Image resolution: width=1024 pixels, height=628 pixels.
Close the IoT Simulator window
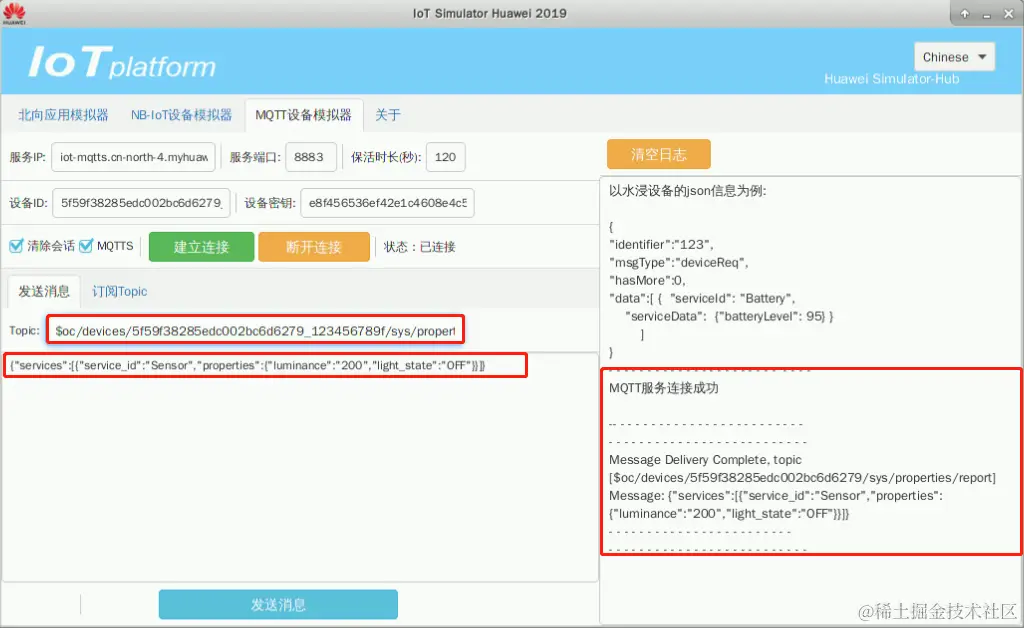(x=1008, y=14)
